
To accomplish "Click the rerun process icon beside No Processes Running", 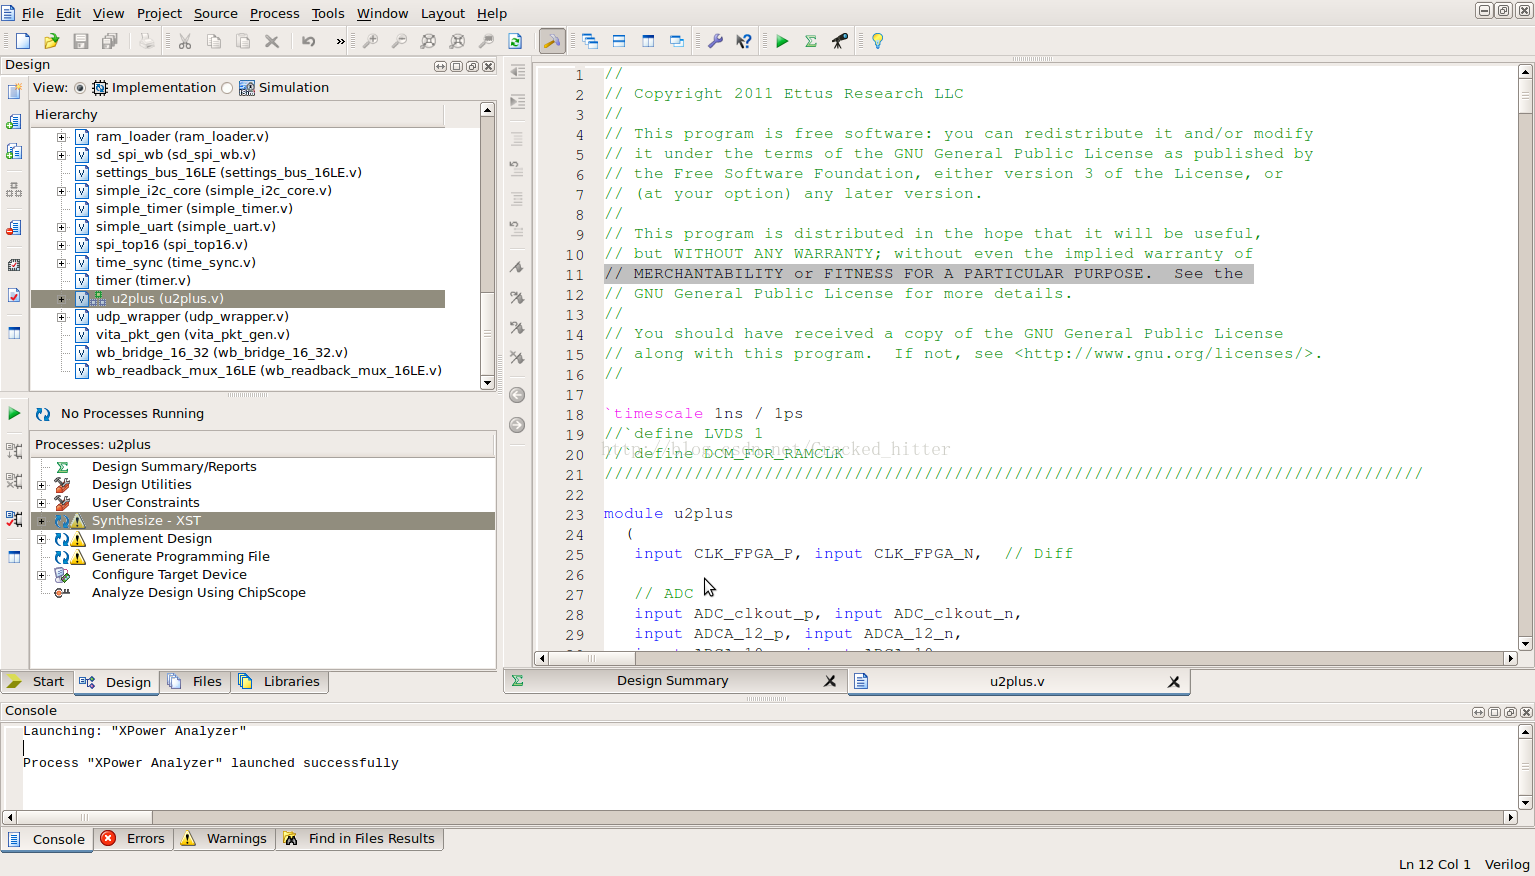I will [43, 414].
